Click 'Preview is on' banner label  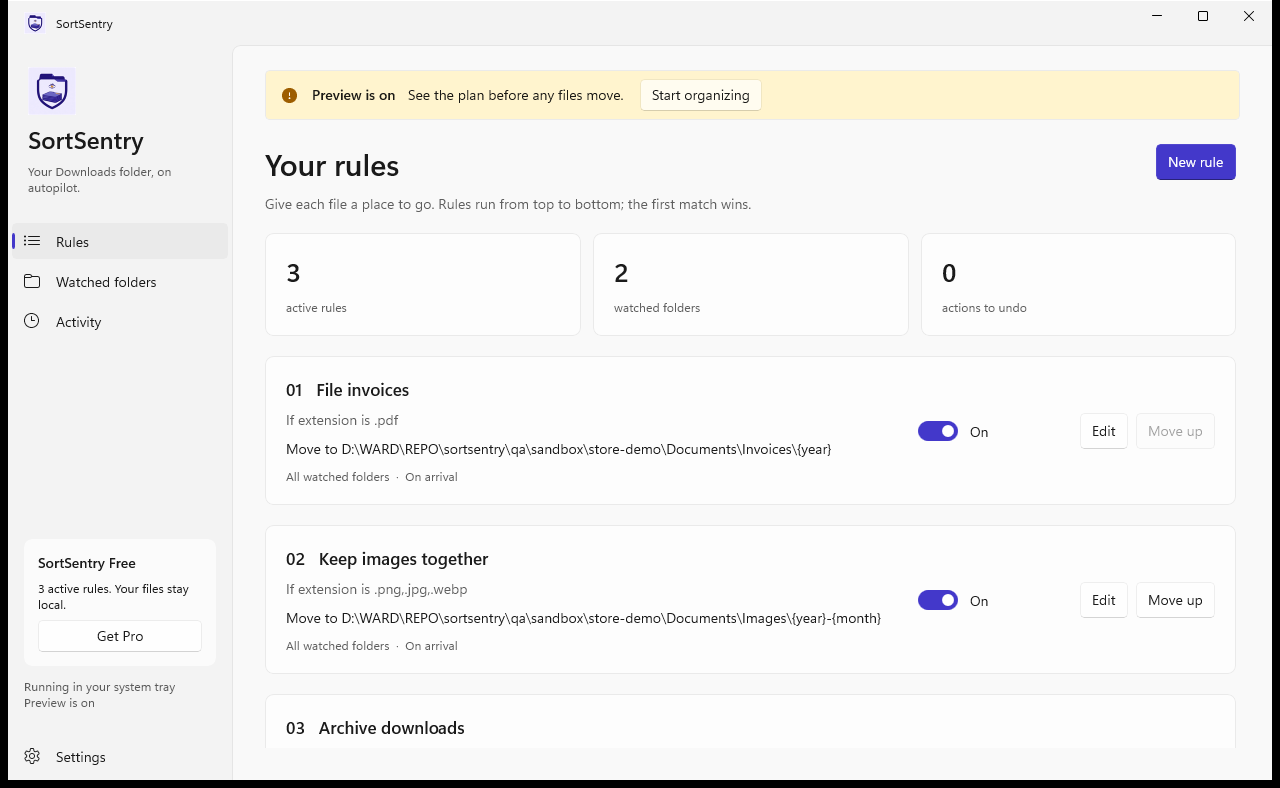point(353,95)
